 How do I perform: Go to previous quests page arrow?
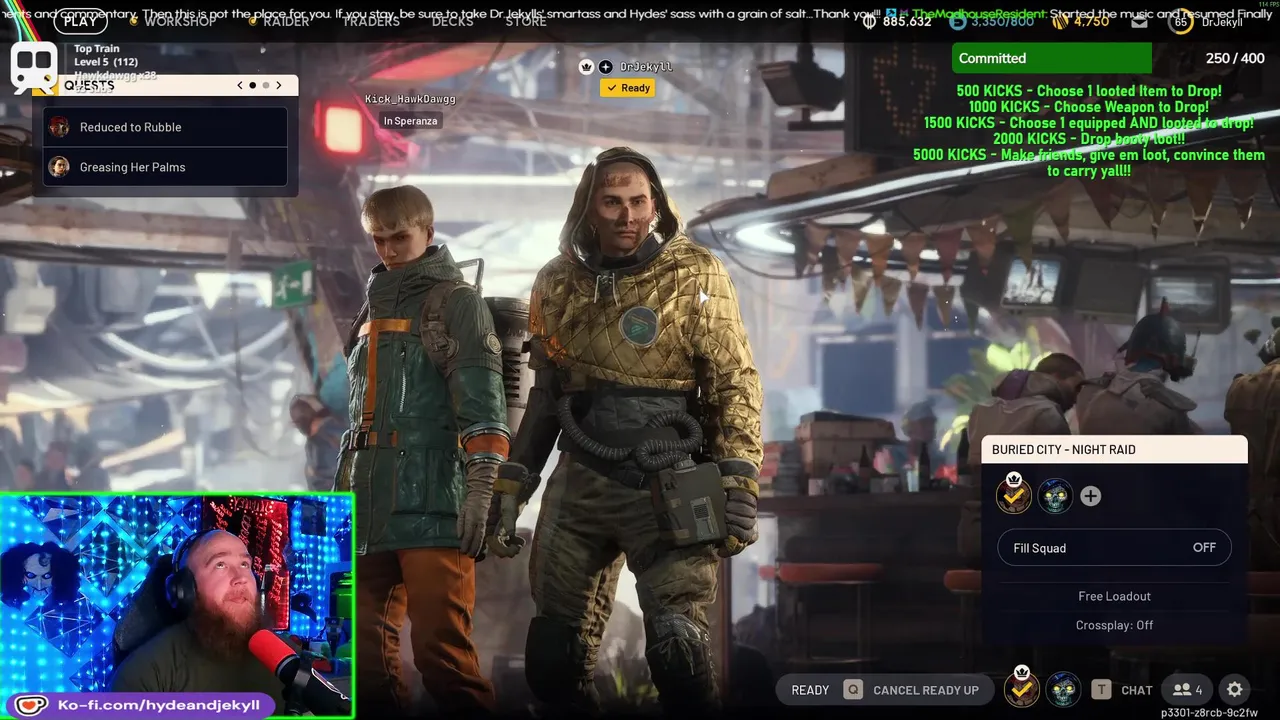(x=240, y=85)
